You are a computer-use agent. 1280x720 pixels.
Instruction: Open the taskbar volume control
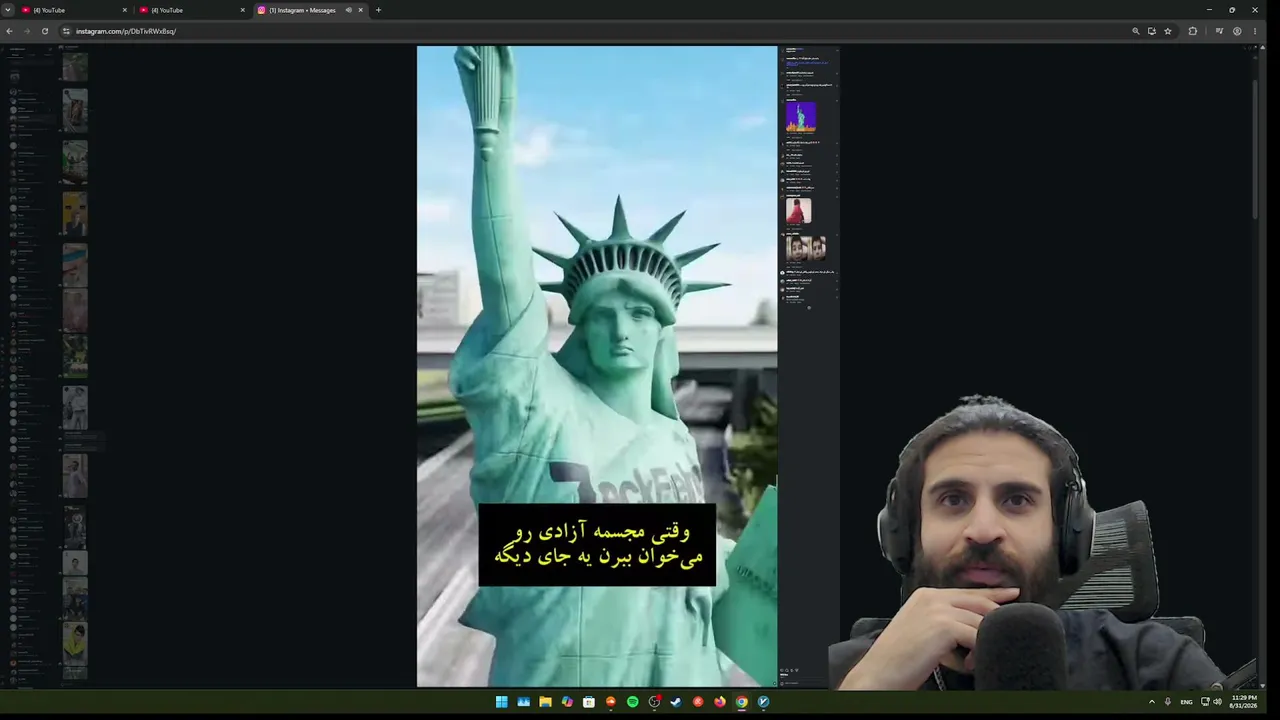pyautogui.click(x=1217, y=702)
